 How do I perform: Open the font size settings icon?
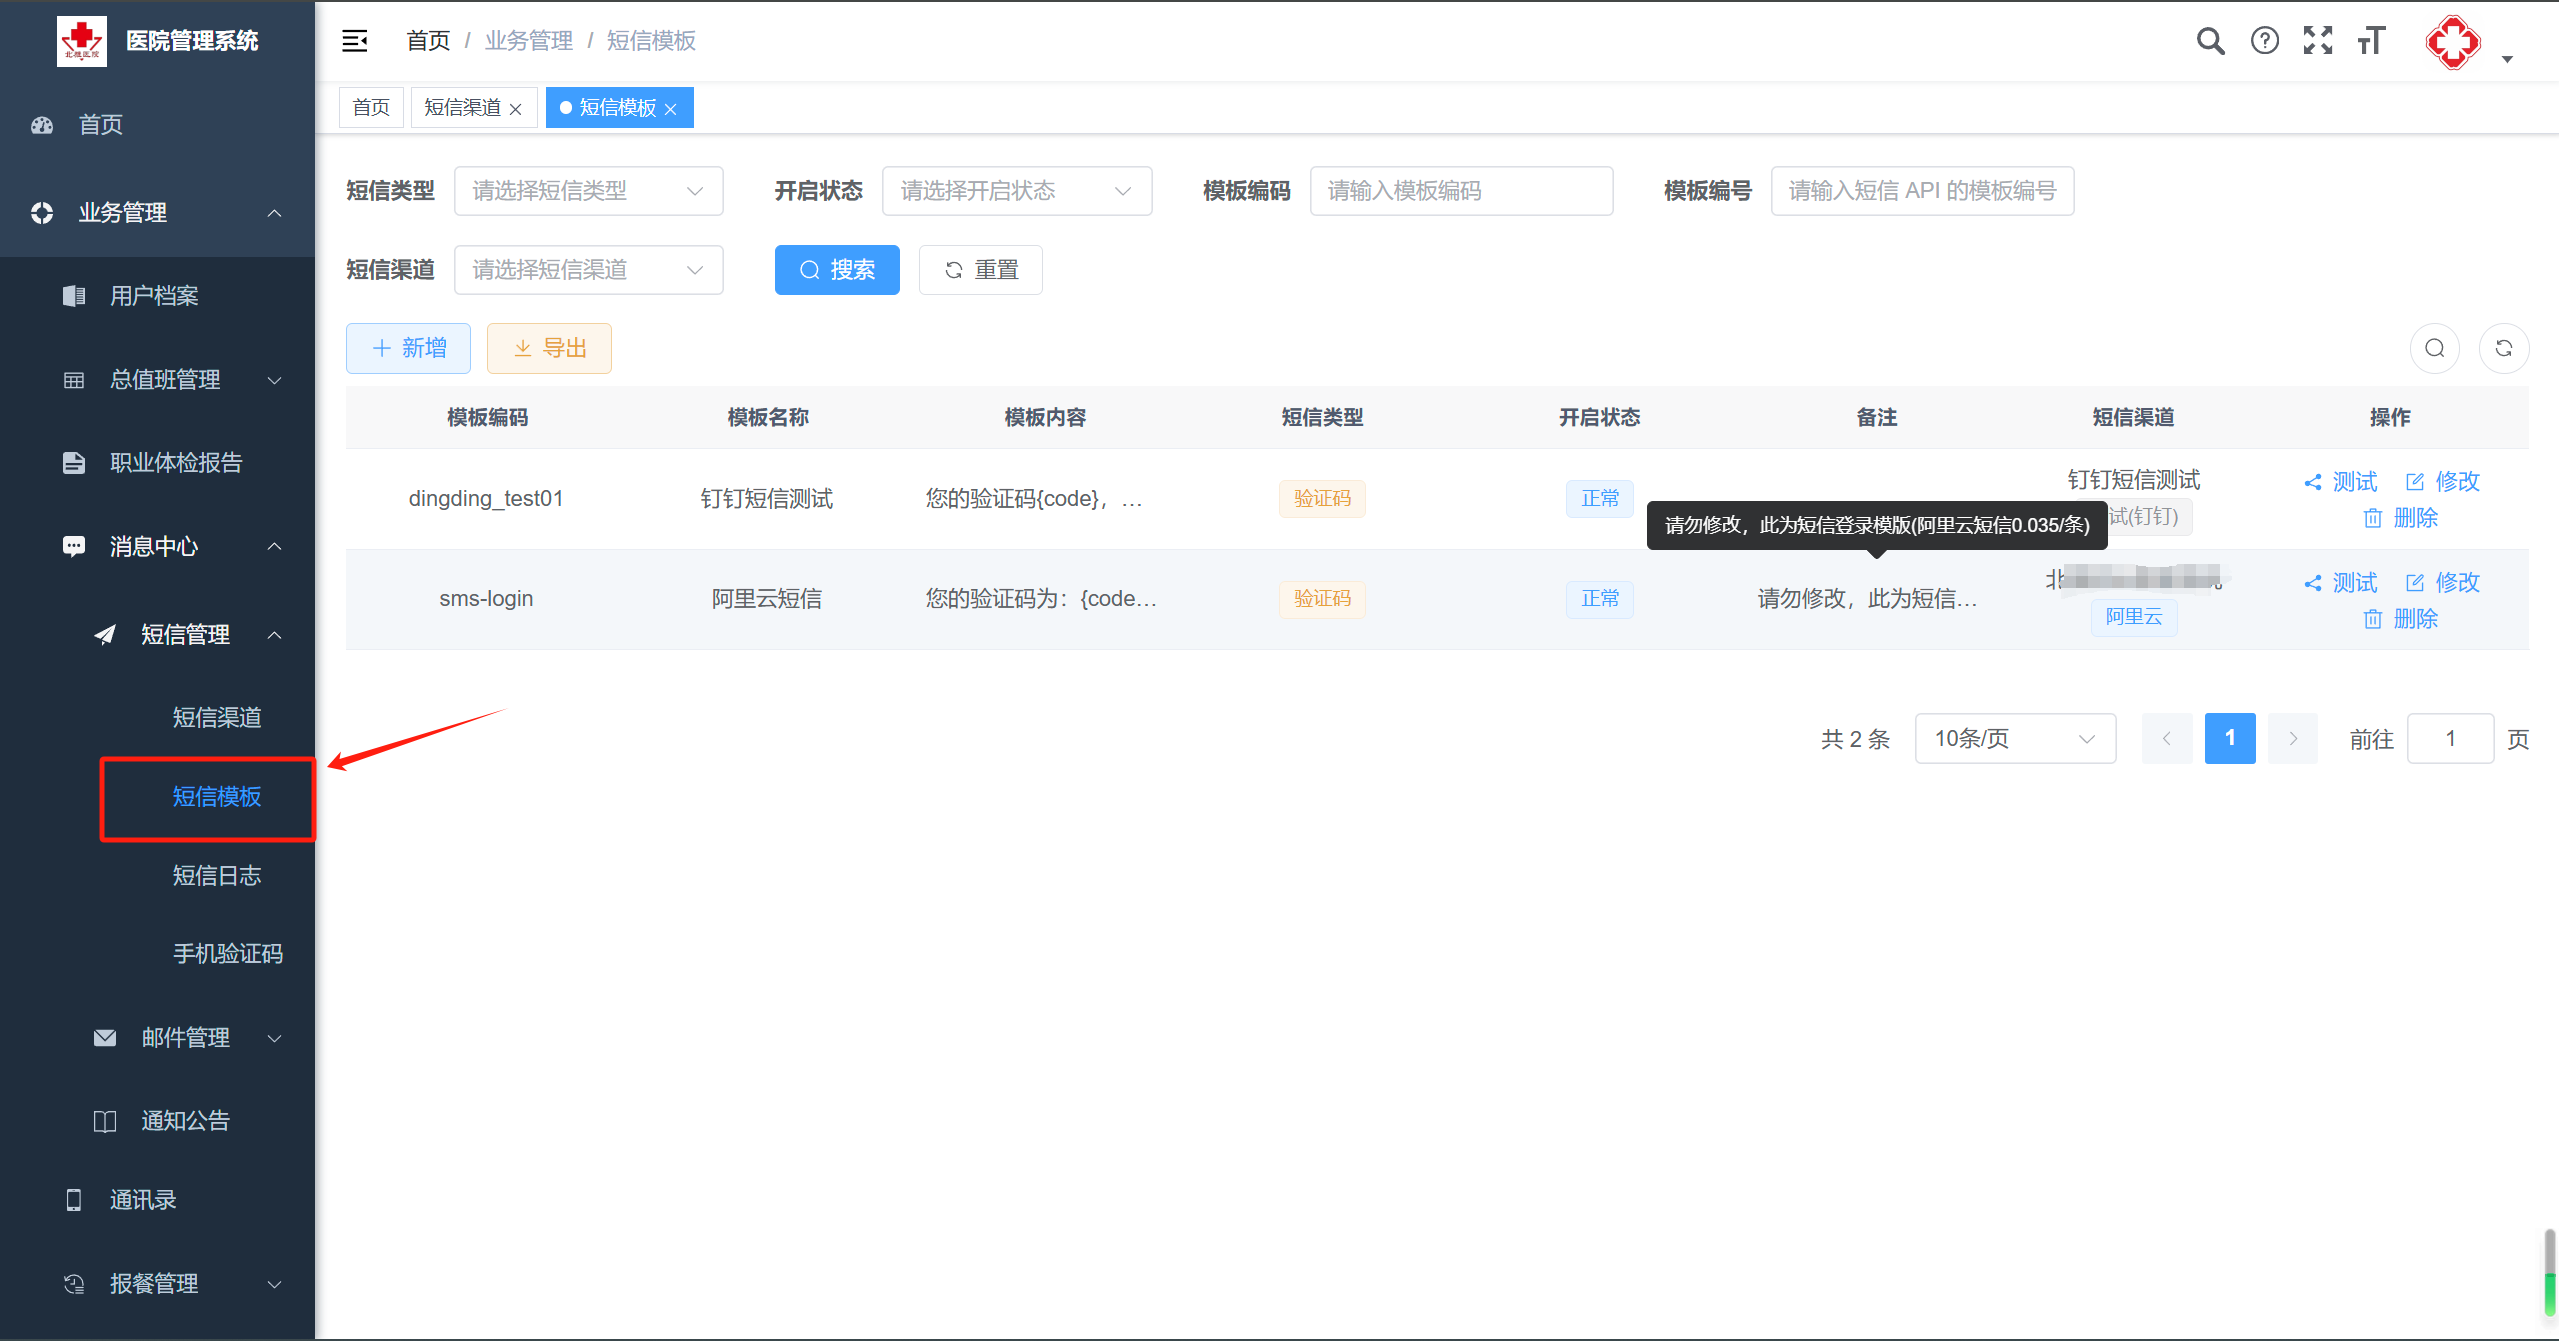click(x=2371, y=41)
